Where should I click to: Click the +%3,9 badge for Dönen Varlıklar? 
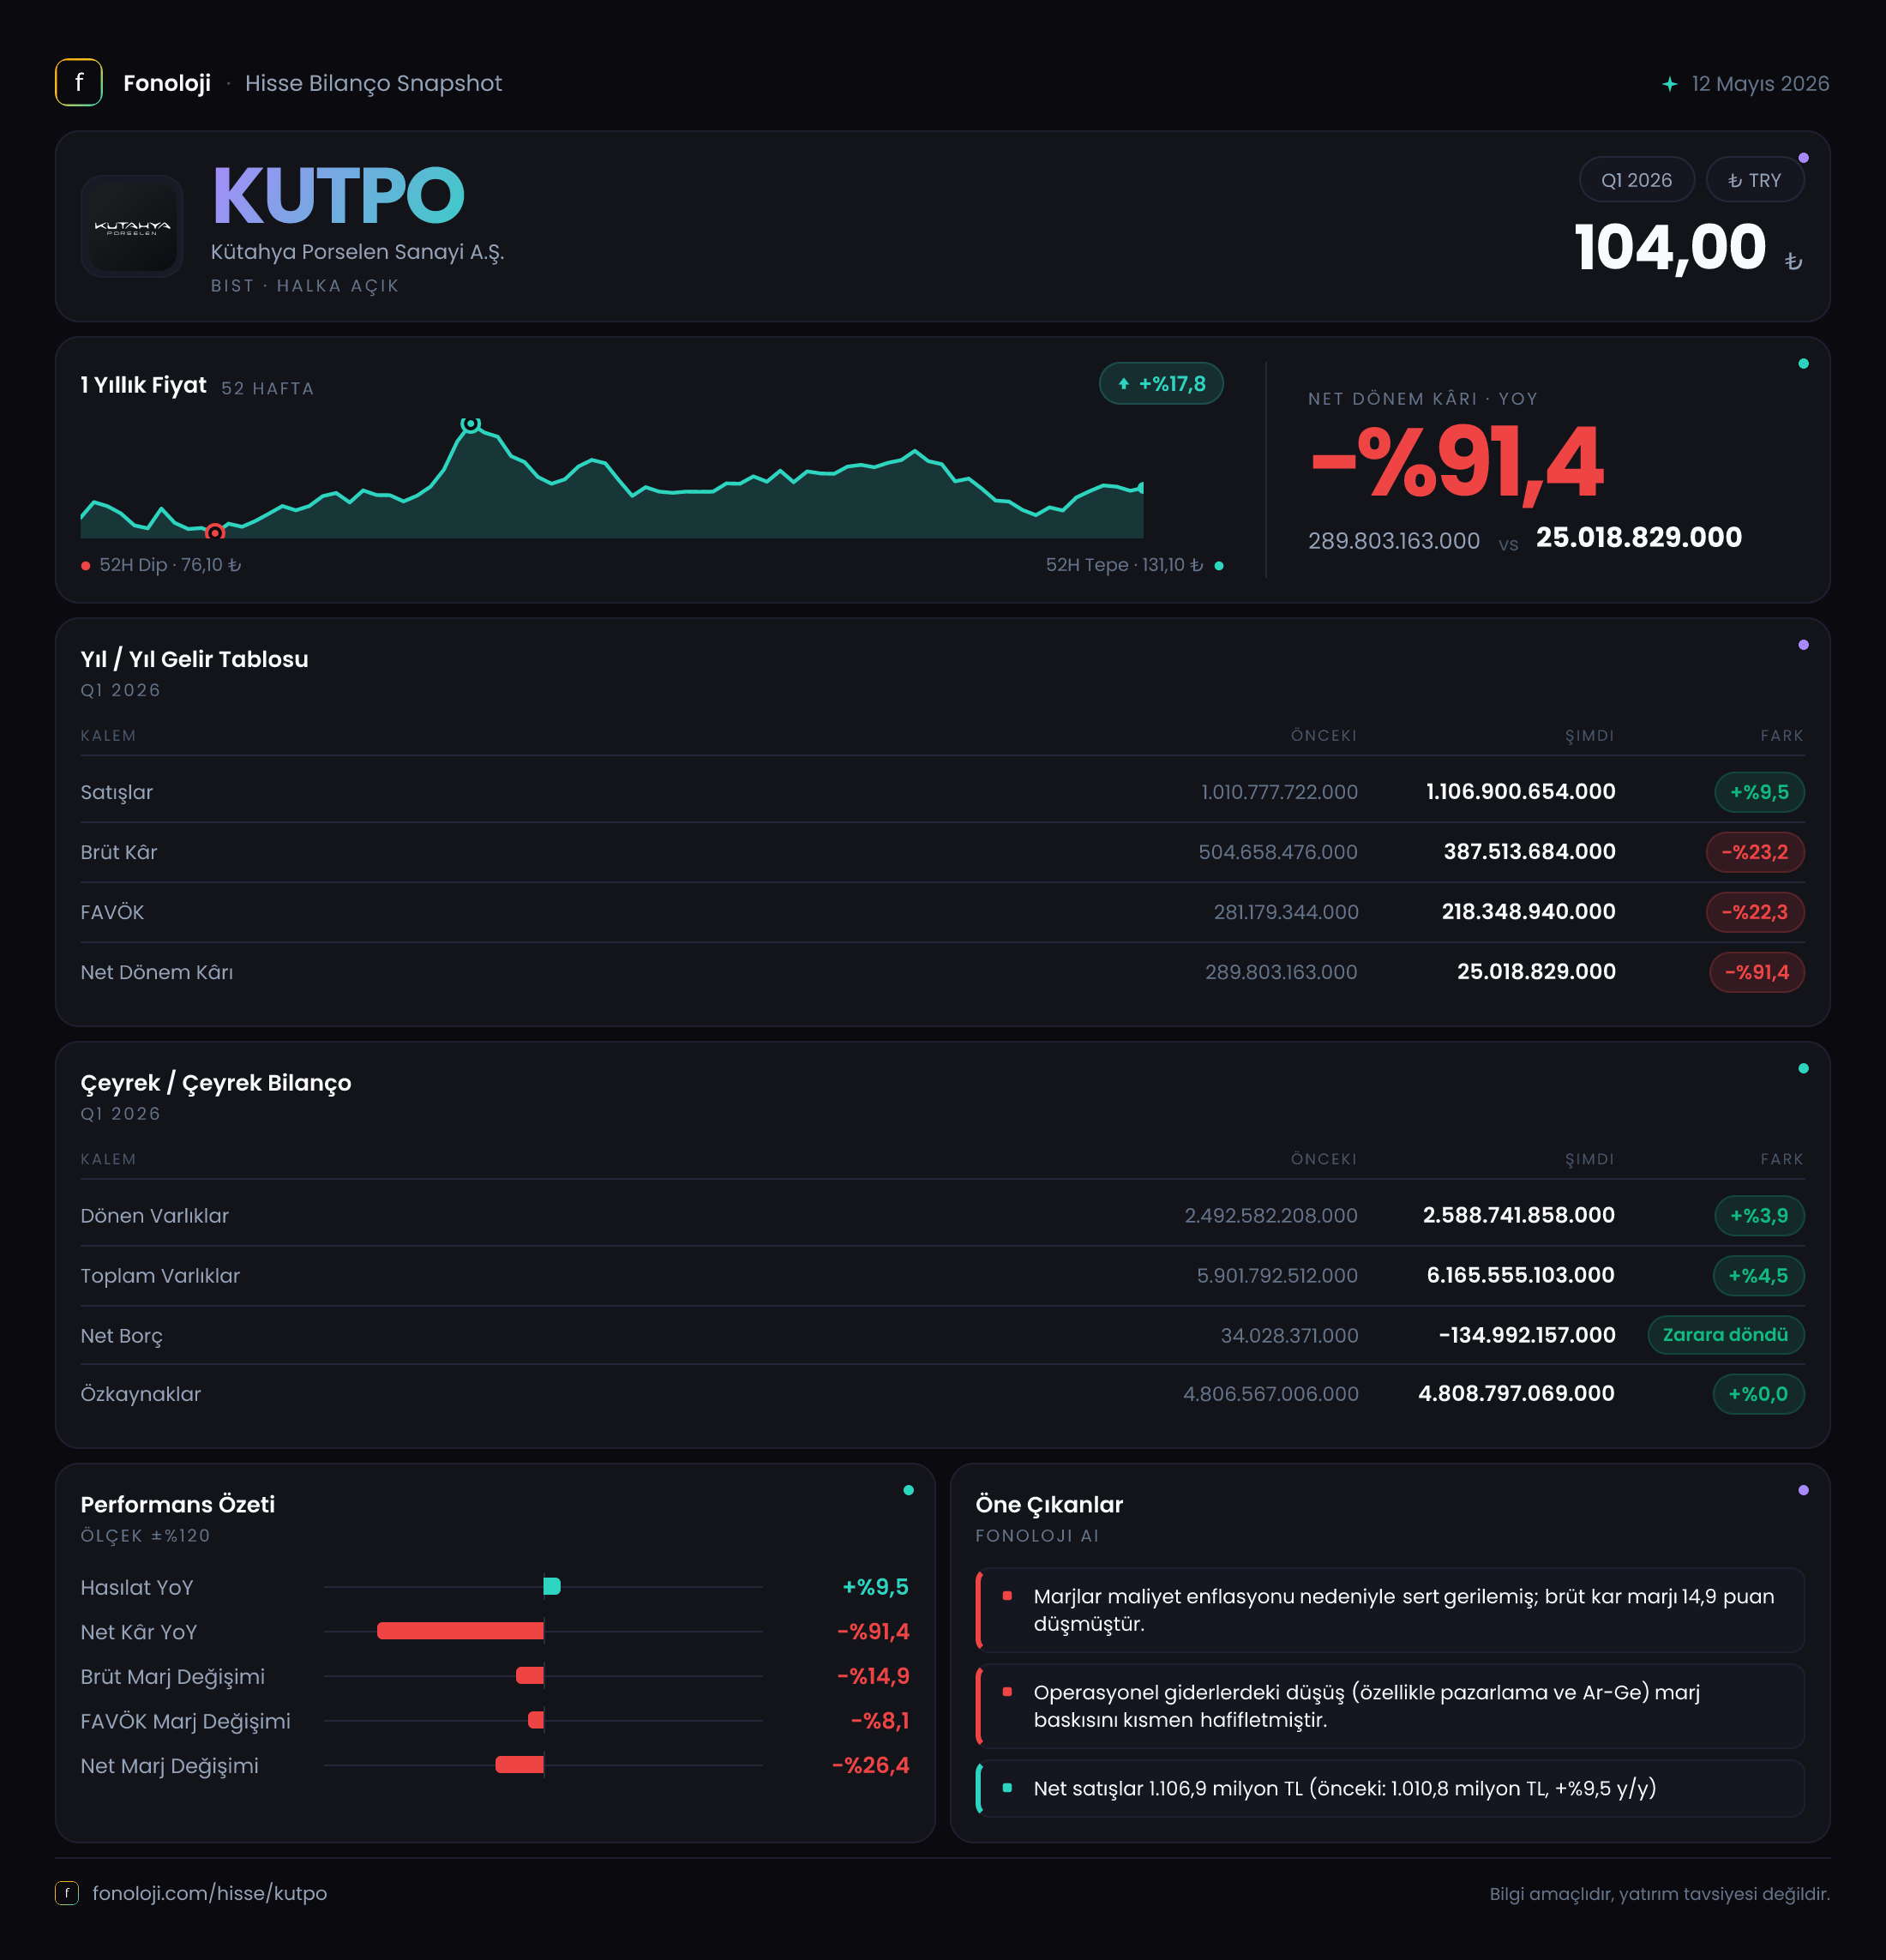[x=1759, y=1216]
